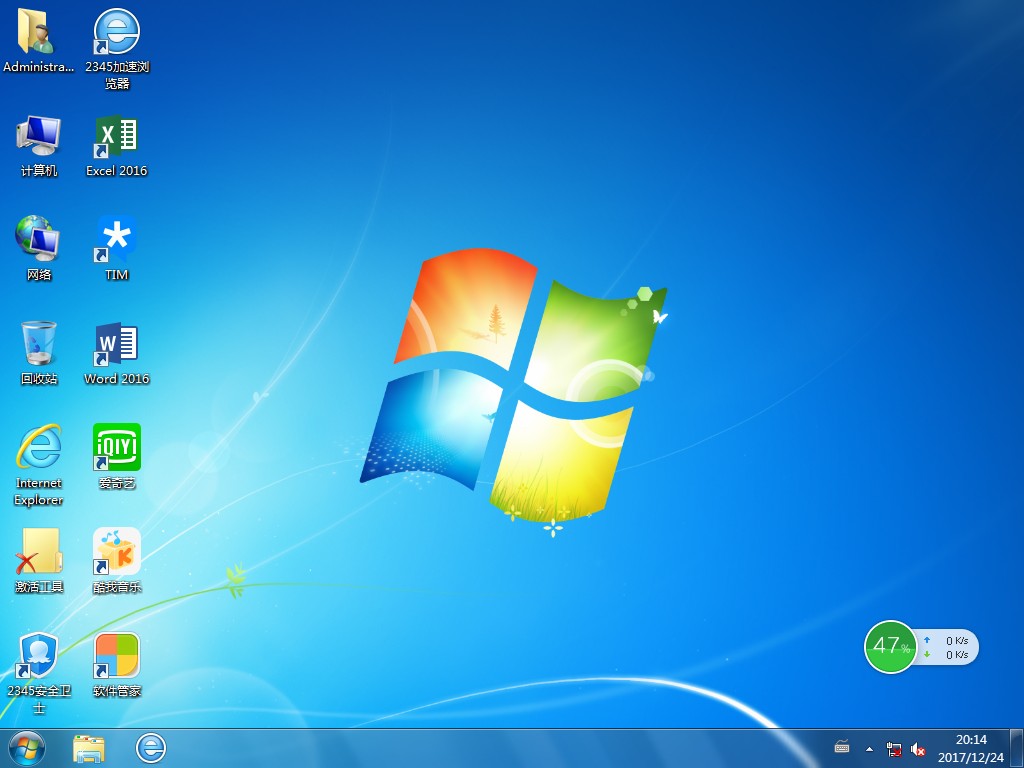Click the Show desktop button
The image size is (1024, 768).
[1017, 748]
